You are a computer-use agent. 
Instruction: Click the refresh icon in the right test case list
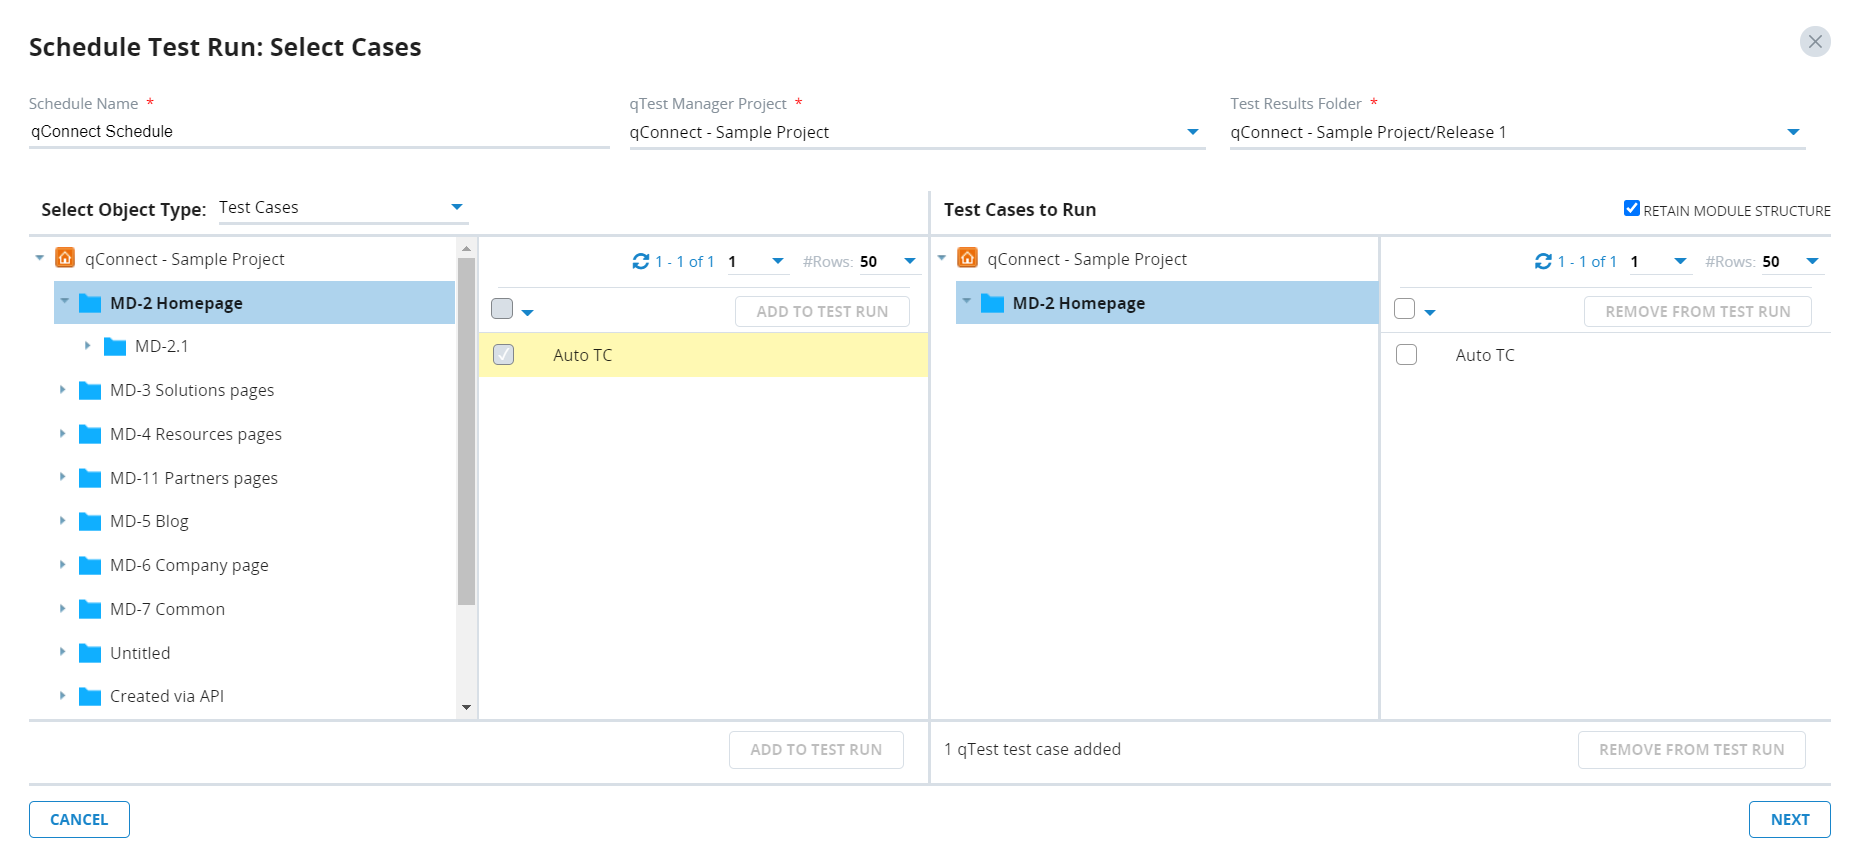click(x=1543, y=261)
